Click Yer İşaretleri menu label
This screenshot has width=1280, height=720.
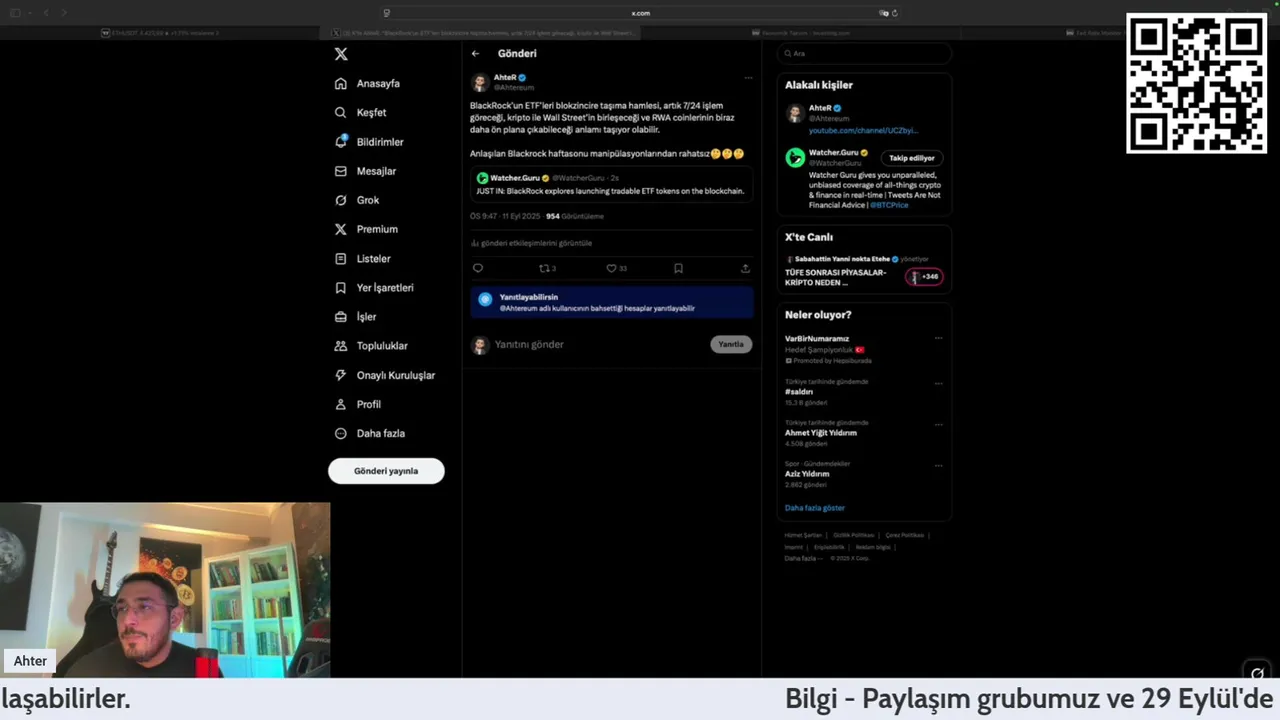coord(385,288)
